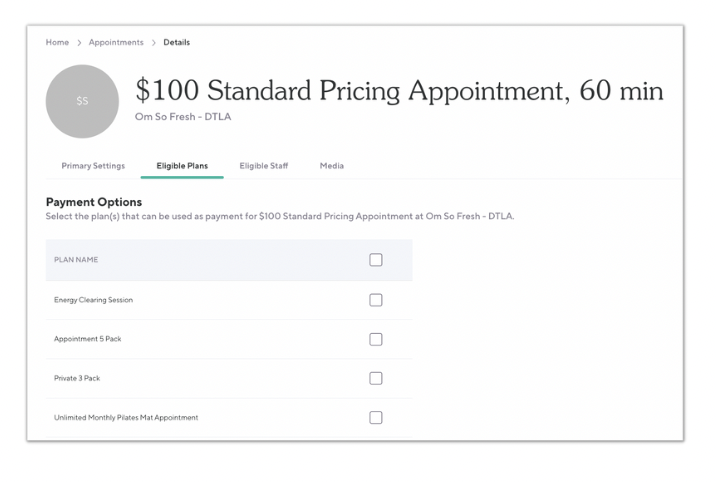Click the Energy Clearing Session plan name
The image size is (716, 482).
click(x=93, y=300)
